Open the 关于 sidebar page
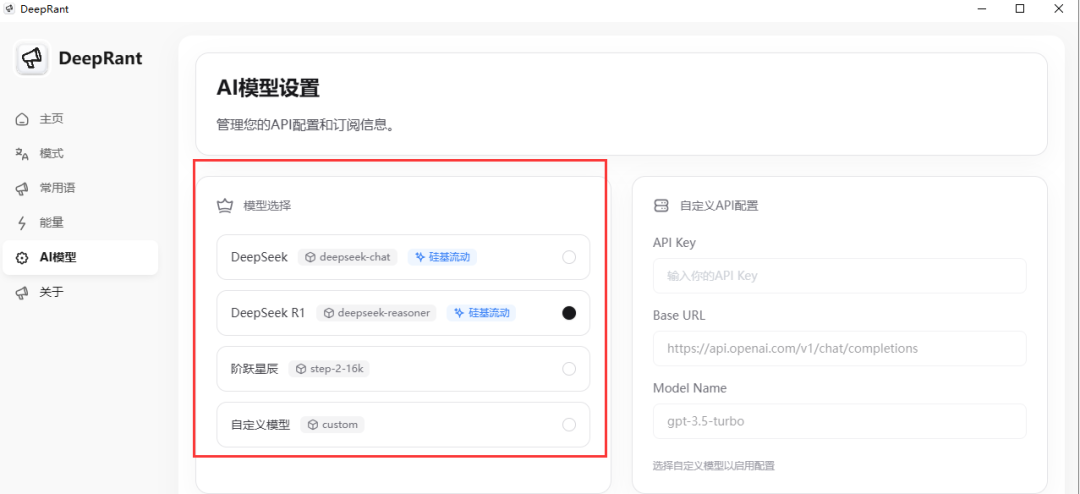Viewport: 1080px width, 494px height. [x=80, y=292]
